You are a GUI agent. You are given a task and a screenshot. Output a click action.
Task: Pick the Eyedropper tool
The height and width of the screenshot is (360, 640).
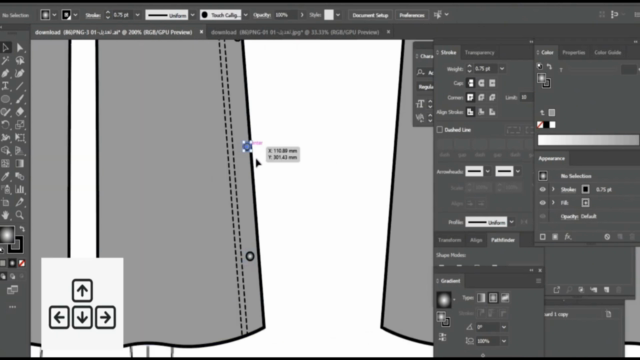tap(5, 176)
